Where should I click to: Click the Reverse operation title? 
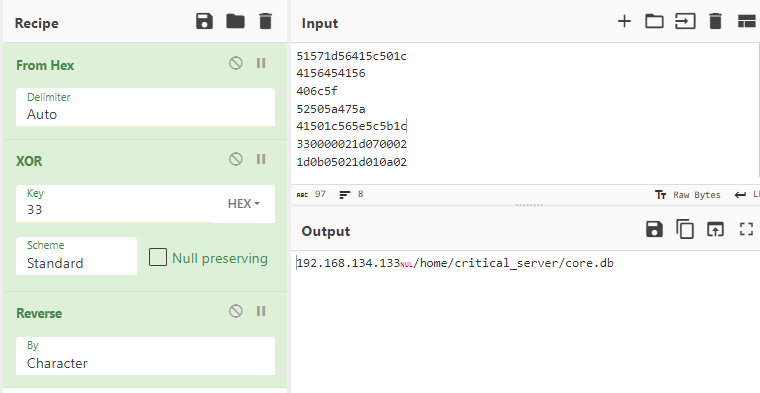pyautogui.click(x=39, y=314)
